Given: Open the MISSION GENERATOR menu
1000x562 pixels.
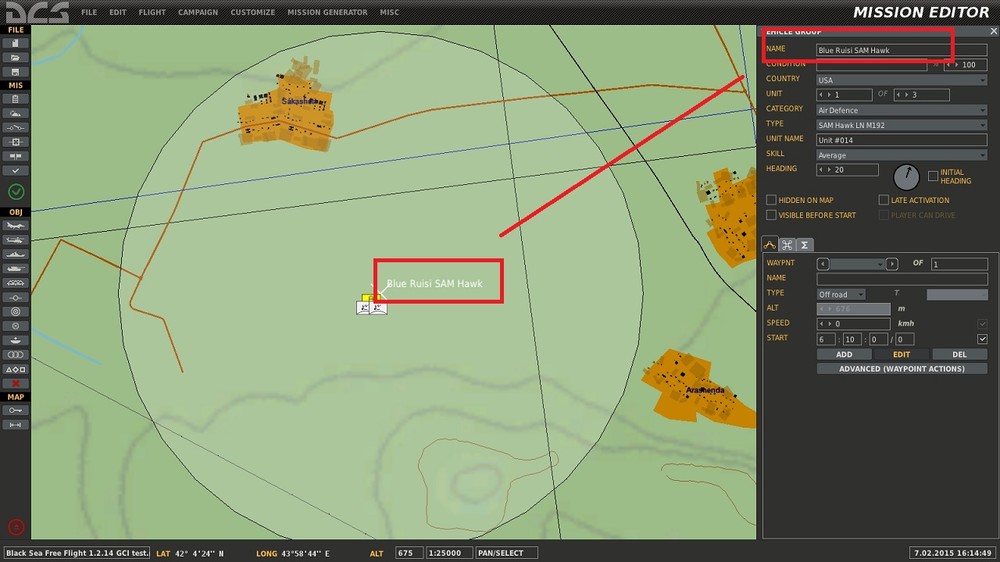Looking at the screenshot, I should point(327,12).
